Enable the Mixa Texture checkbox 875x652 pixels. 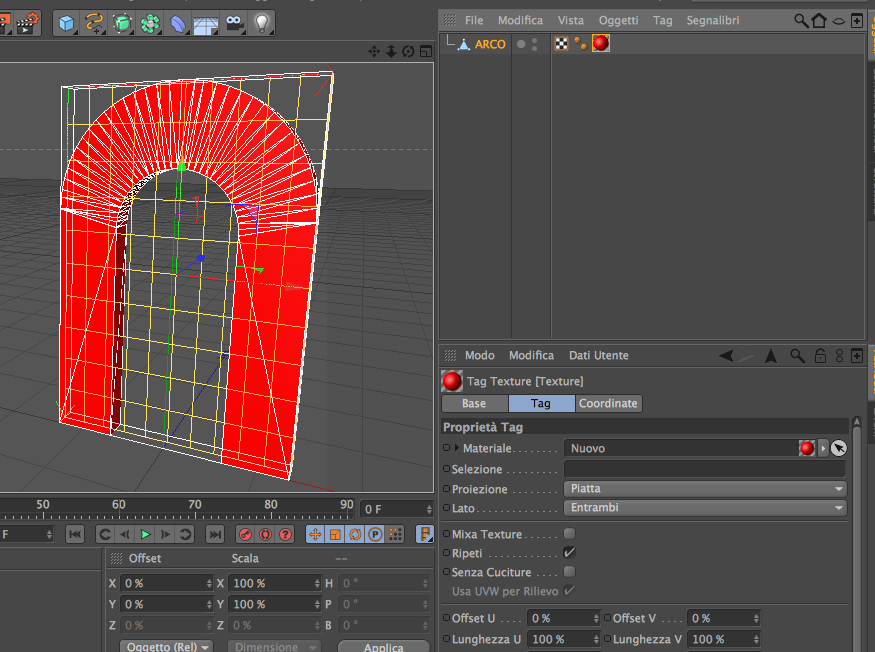[x=569, y=534]
